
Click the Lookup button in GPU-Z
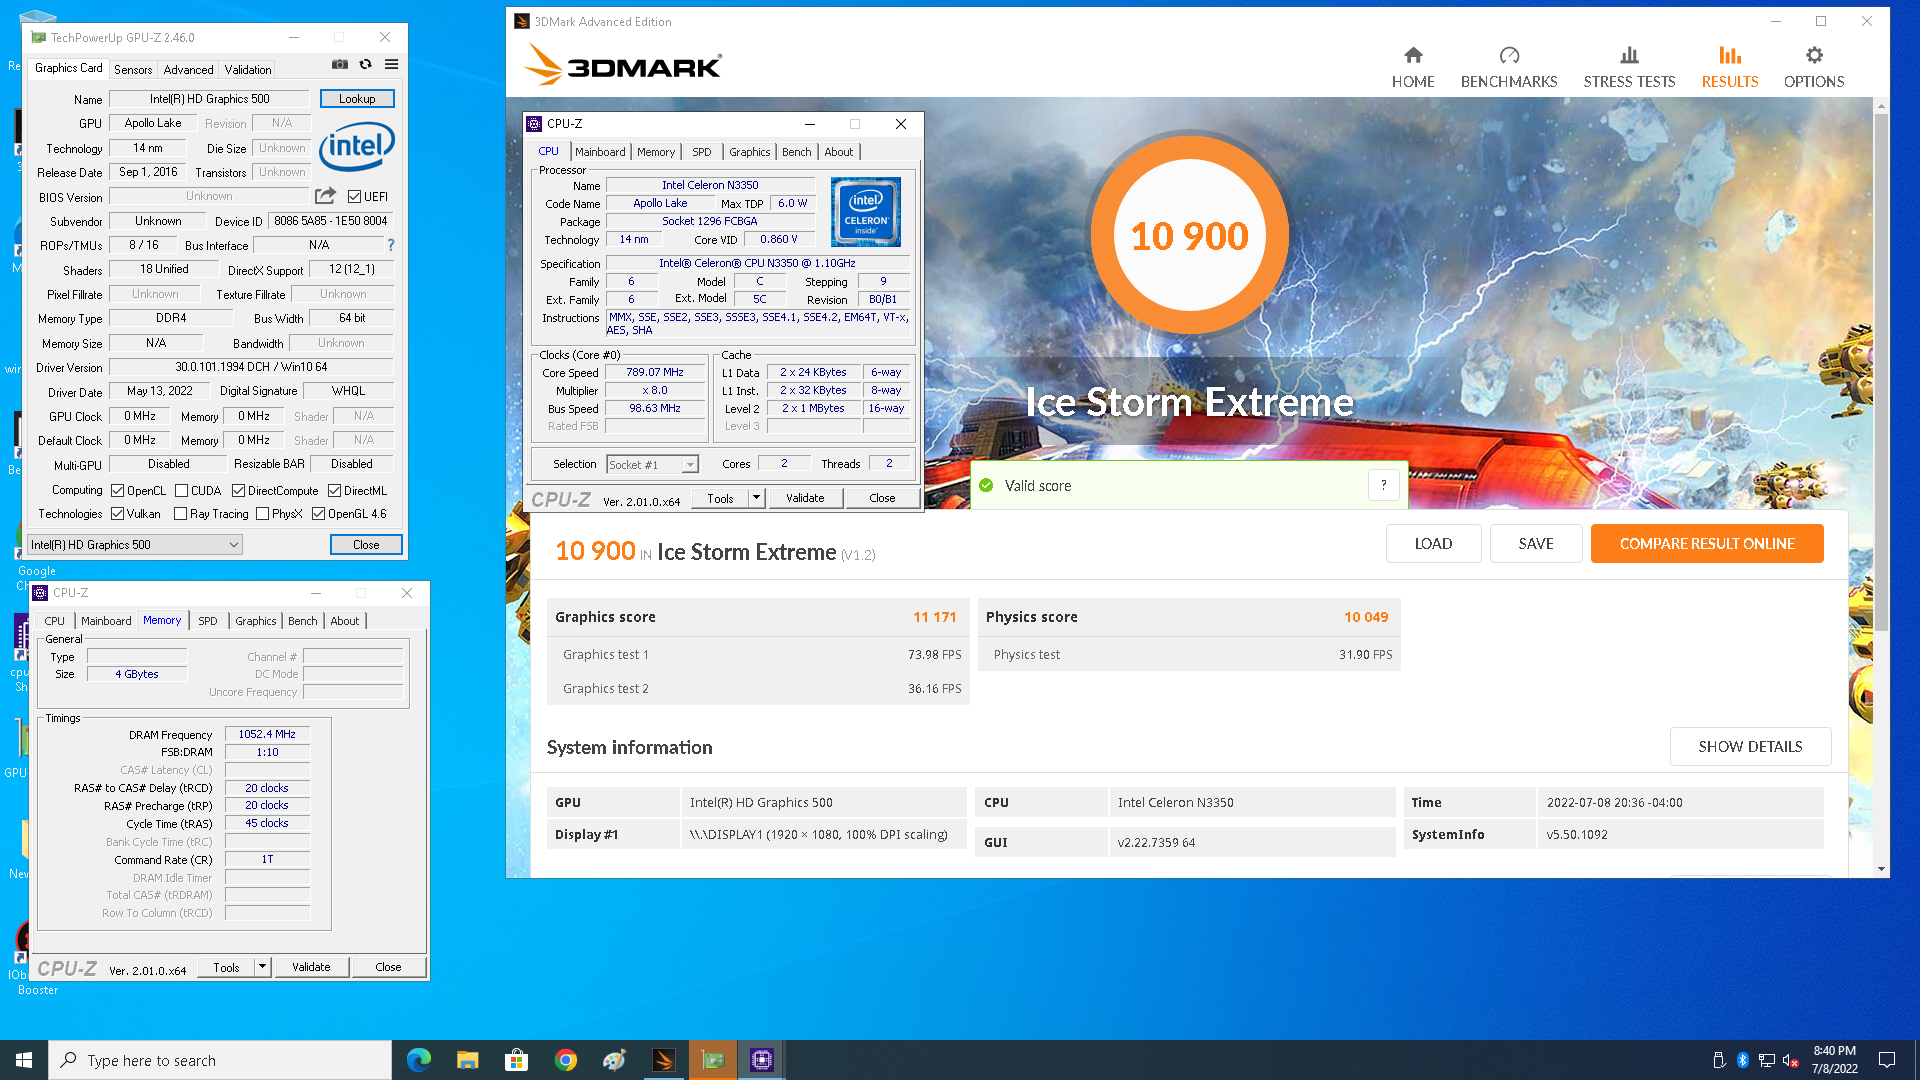357,99
